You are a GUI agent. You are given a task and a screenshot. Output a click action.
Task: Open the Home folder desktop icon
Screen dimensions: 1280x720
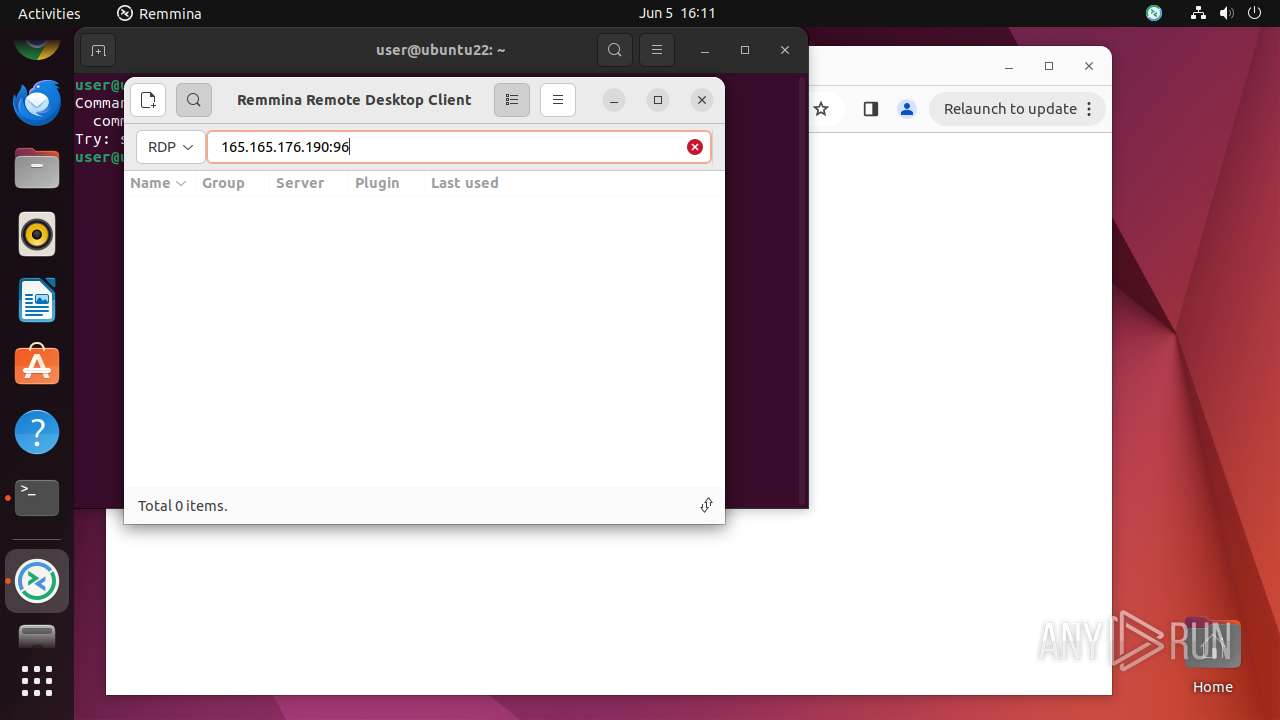[1212, 656]
